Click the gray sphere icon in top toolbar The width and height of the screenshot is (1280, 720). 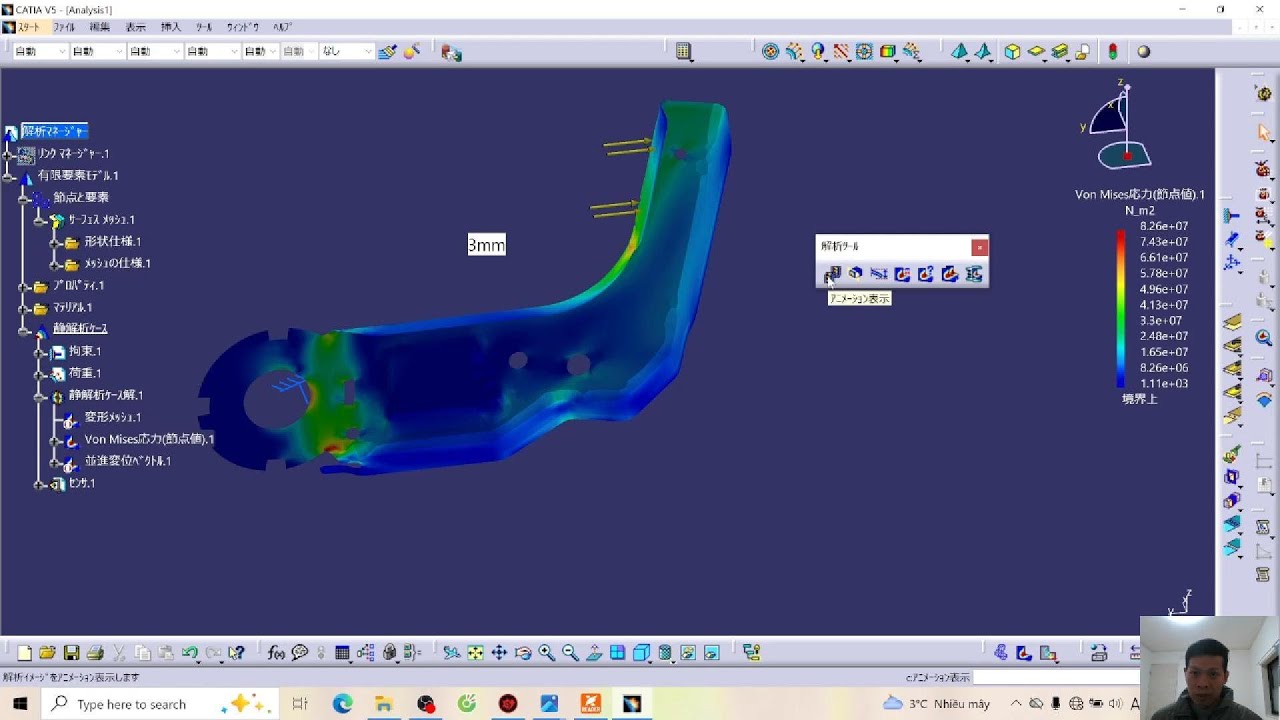(x=1144, y=52)
